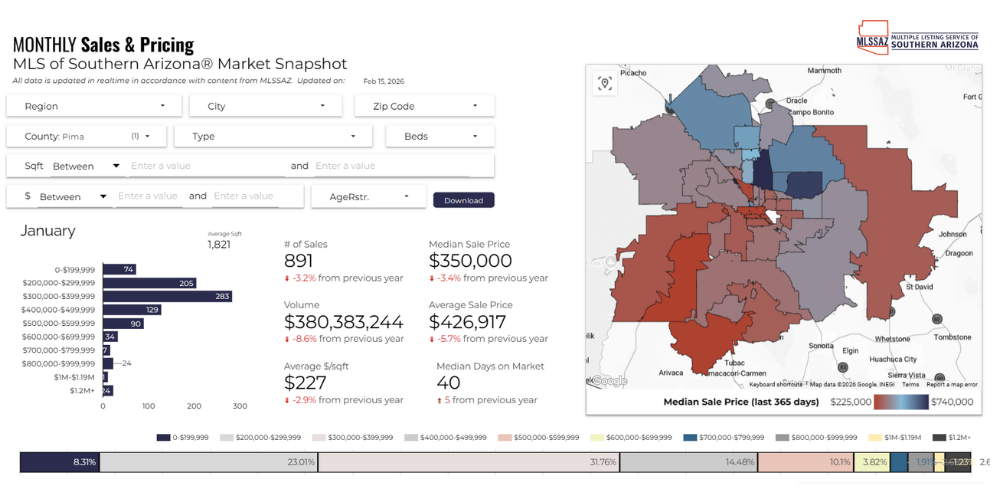Click the Download button
Image resolution: width=1000 pixels, height=500 pixels.
tap(464, 200)
